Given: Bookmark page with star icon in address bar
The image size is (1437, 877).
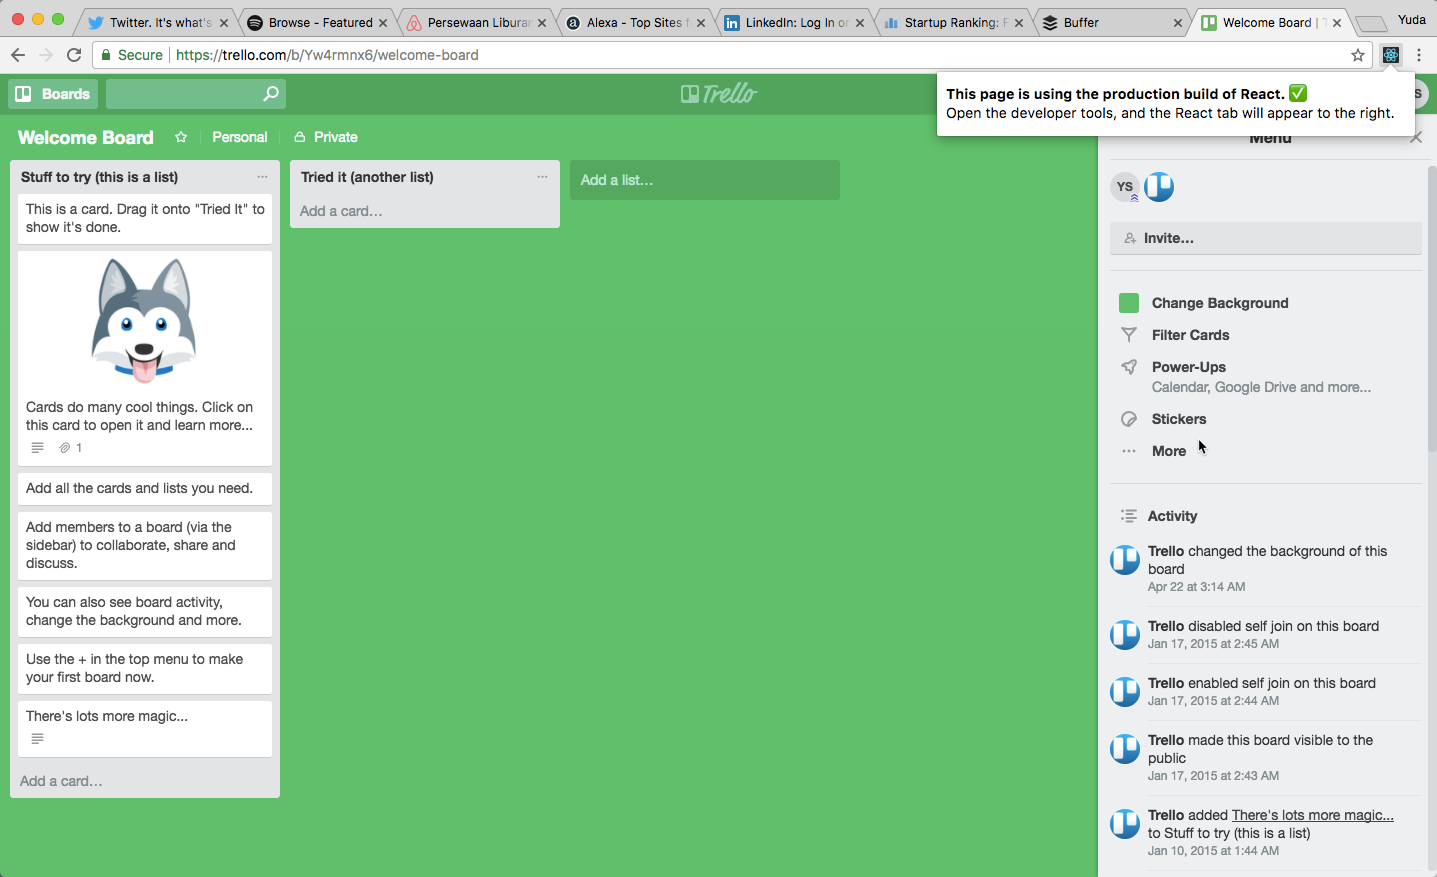Looking at the screenshot, I should [1358, 55].
